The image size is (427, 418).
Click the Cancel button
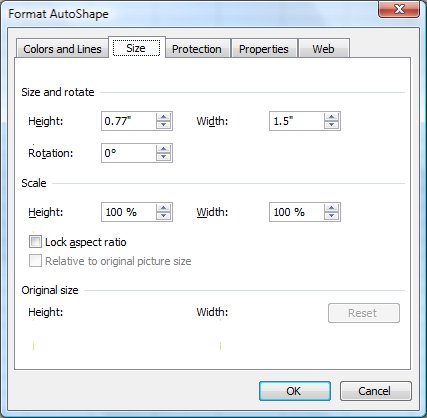pyautogui.click(x=376, y=391)
